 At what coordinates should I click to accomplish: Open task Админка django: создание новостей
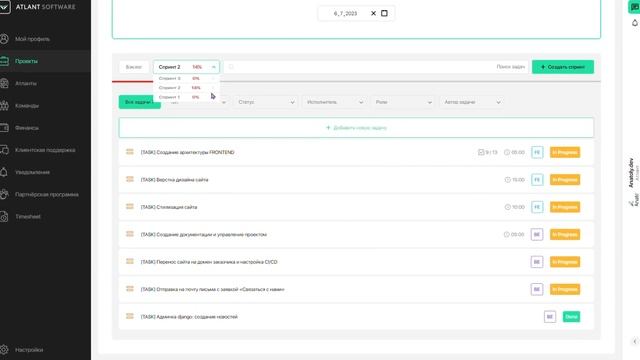[x=189, y=317]
